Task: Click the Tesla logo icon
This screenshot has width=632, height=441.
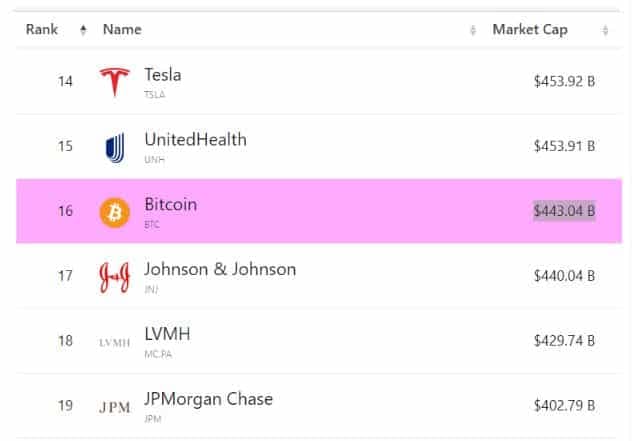Action: [x=115, y=82]
